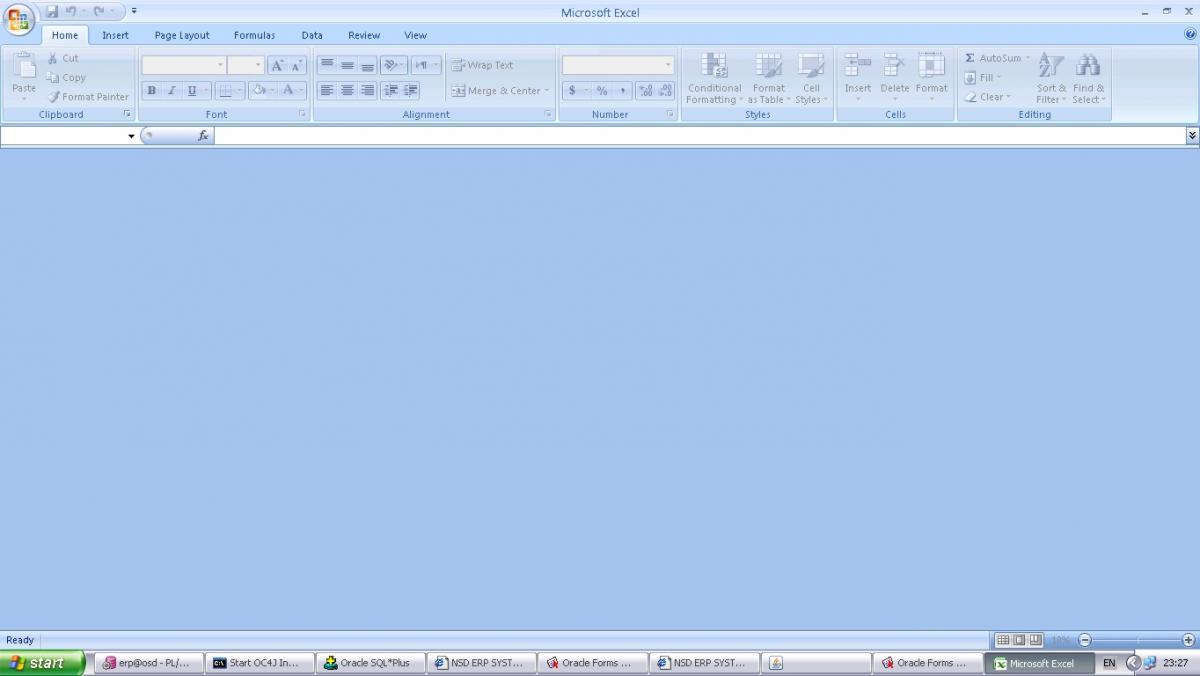Toggle Bold formatting button
The width and height of the screenshot is (1200, 676).
tap(151, 91)
